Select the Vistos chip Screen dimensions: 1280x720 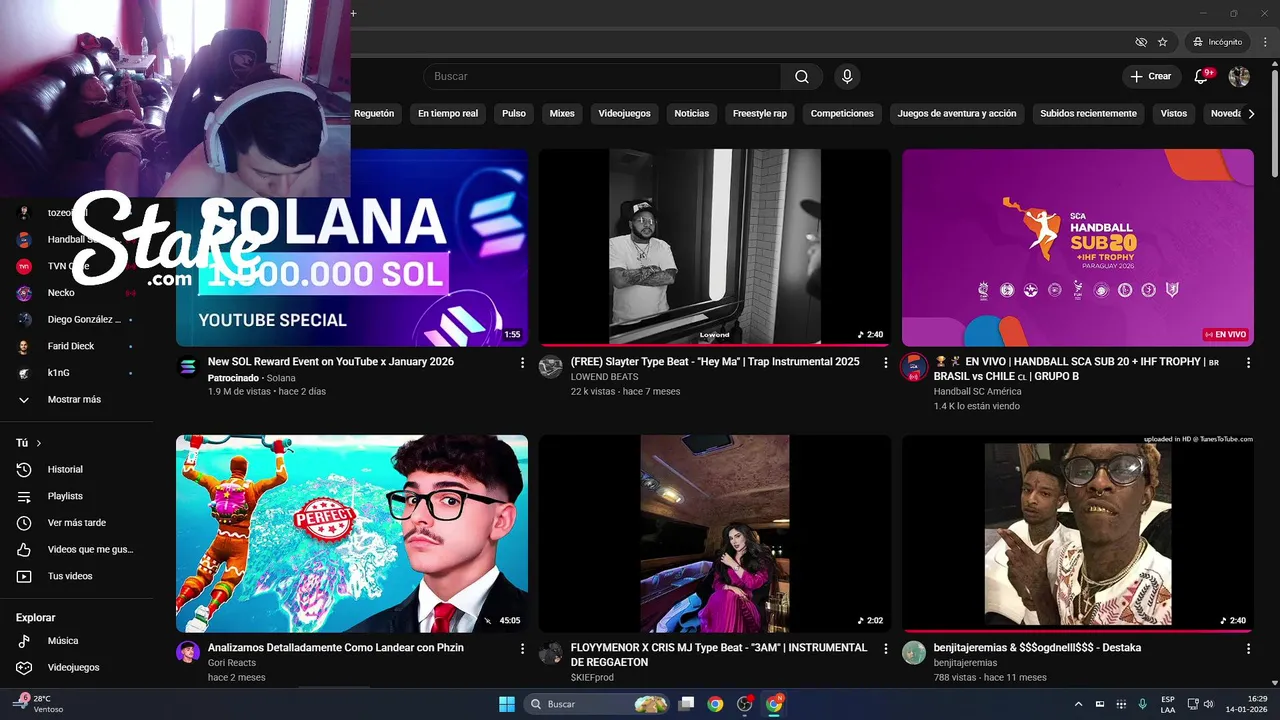click(x=1174, y=114)
